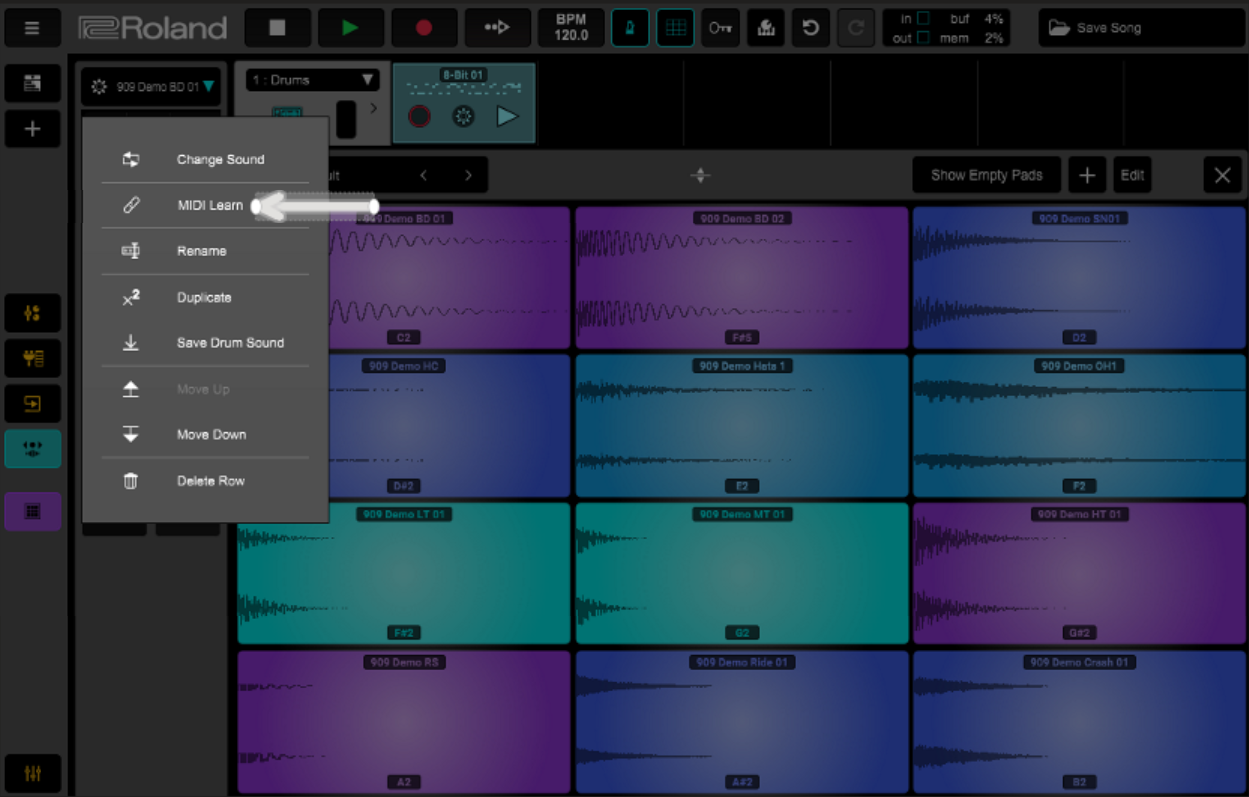Toggle the teal drum editor sidebar button
Image resolution: width=1249 pixels, height=797 pixels.
[32, 449]
